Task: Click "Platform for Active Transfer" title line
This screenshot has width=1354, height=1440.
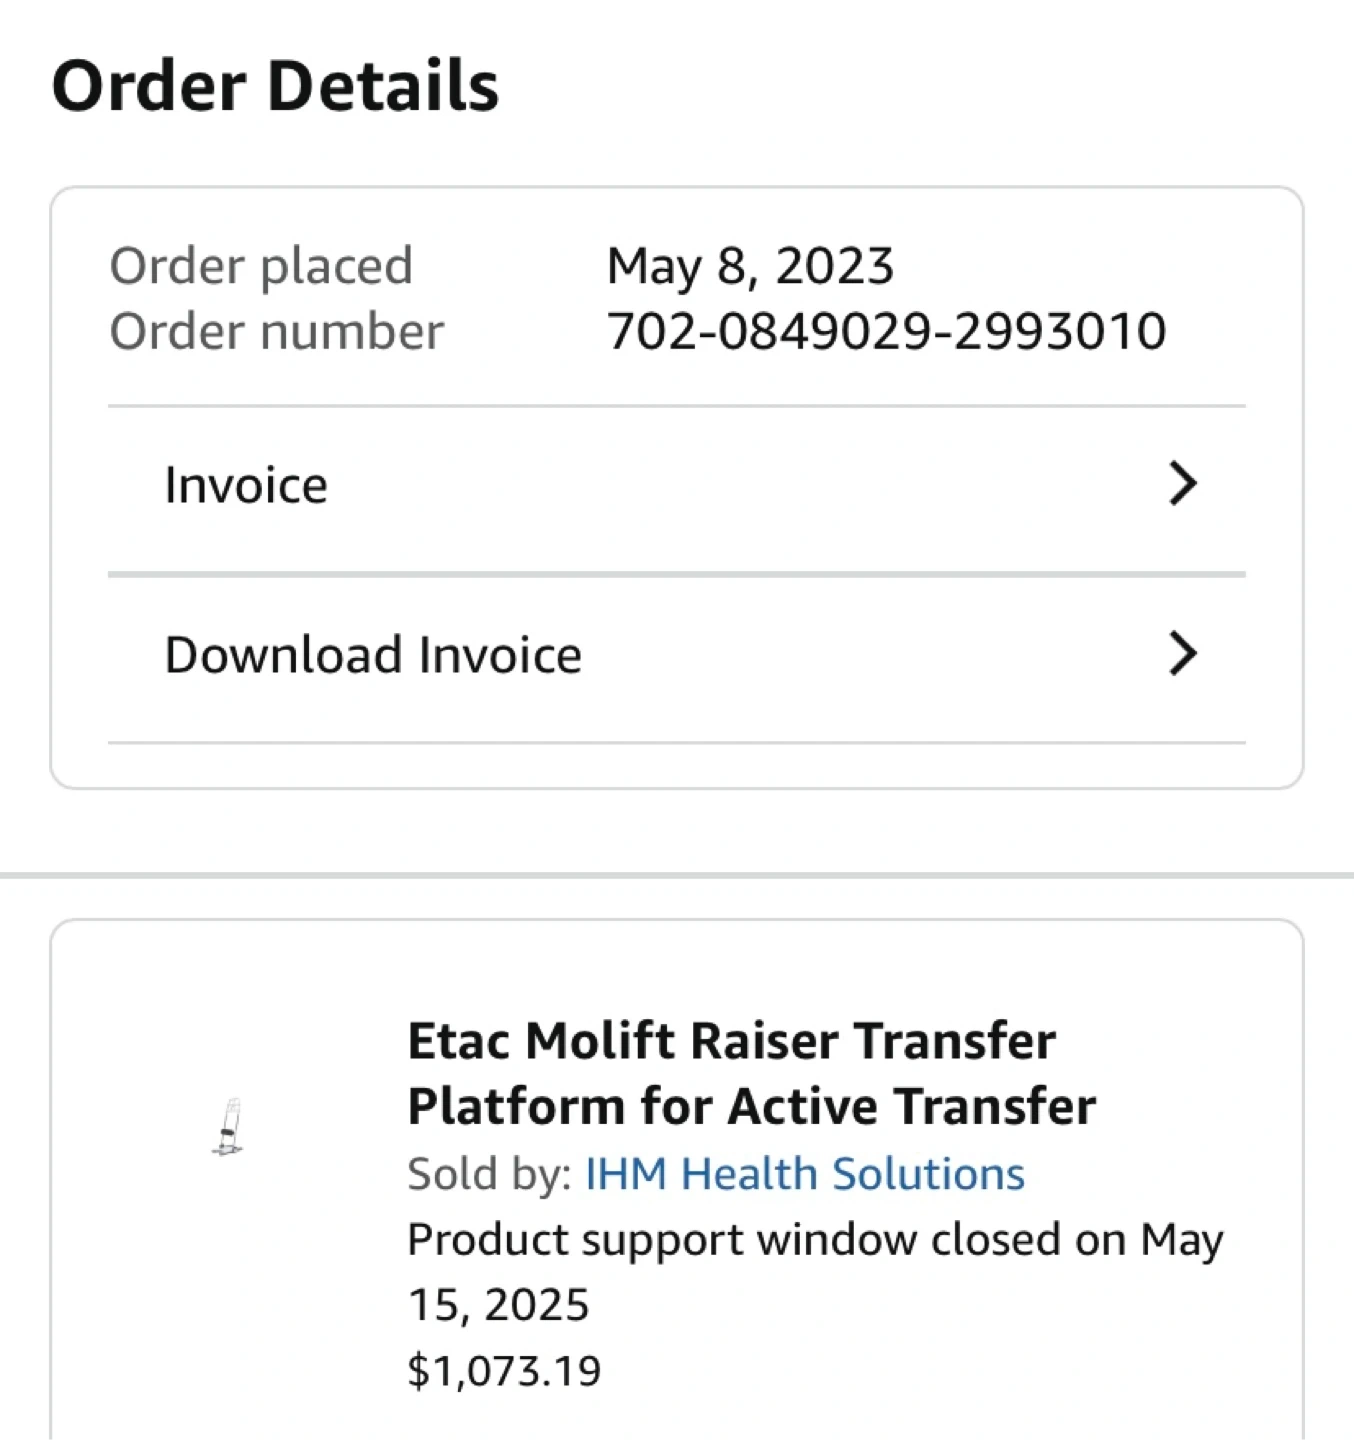Action: point(751,1107)
